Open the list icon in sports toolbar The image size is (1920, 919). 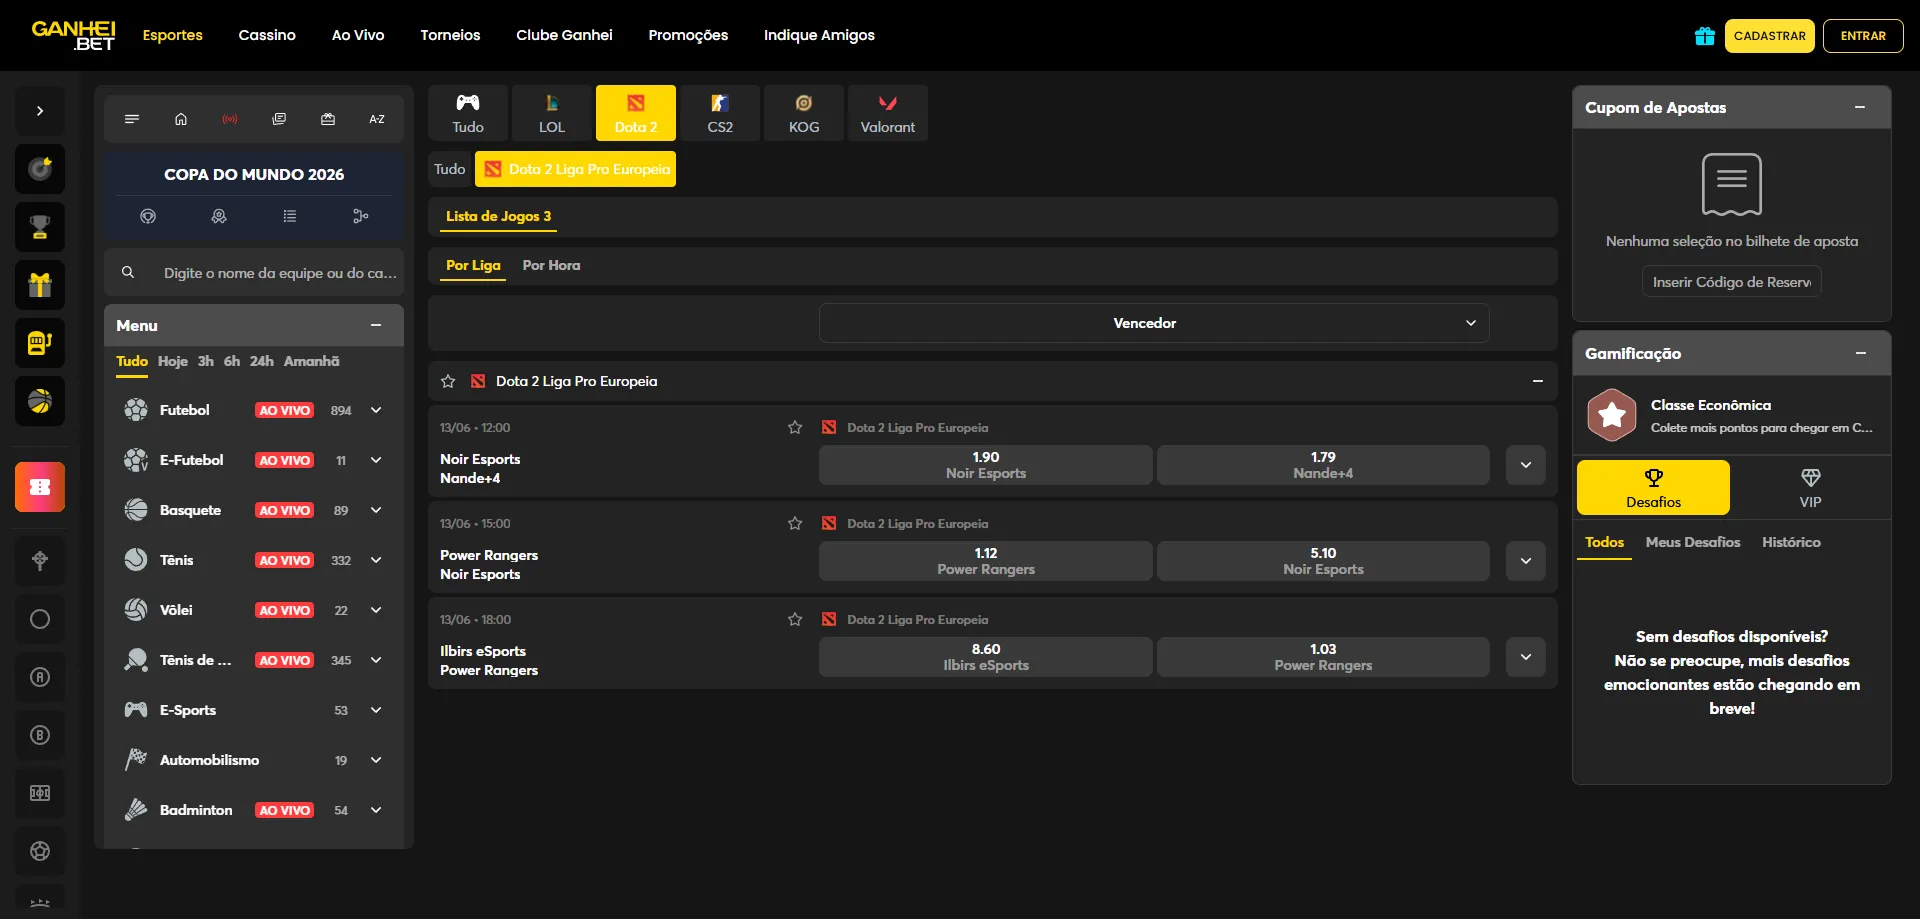[x=132, y=119]
